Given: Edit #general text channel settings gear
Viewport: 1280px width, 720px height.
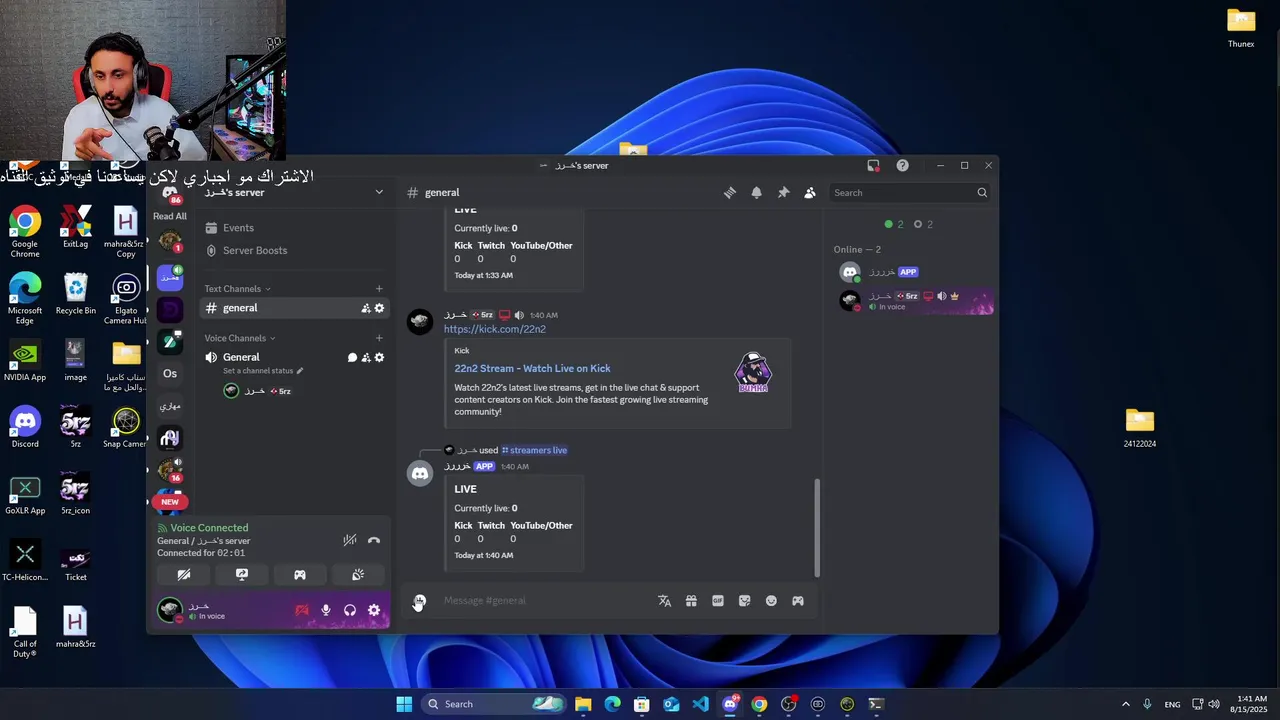Looking at the screenshot, I should coord(379,308).
